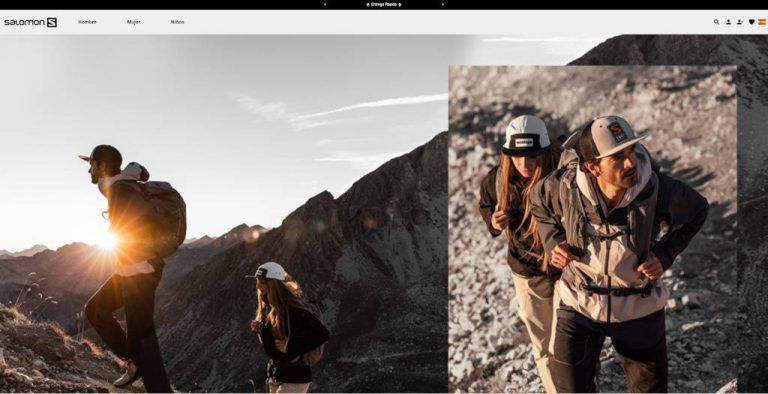Show previous announcement with left arrow
The image size is (768, 394).
tap(325, 4)
